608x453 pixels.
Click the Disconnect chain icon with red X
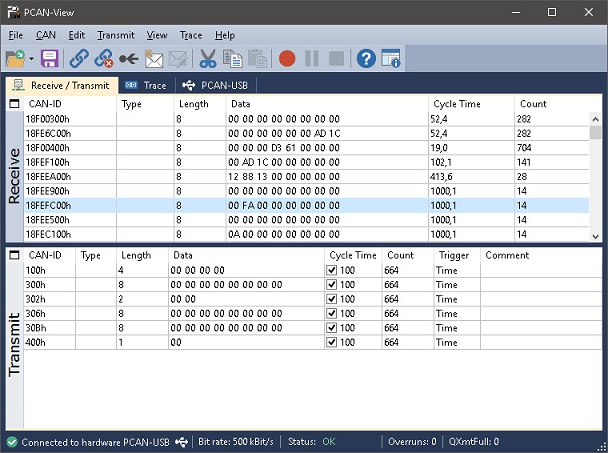(104, 59)
